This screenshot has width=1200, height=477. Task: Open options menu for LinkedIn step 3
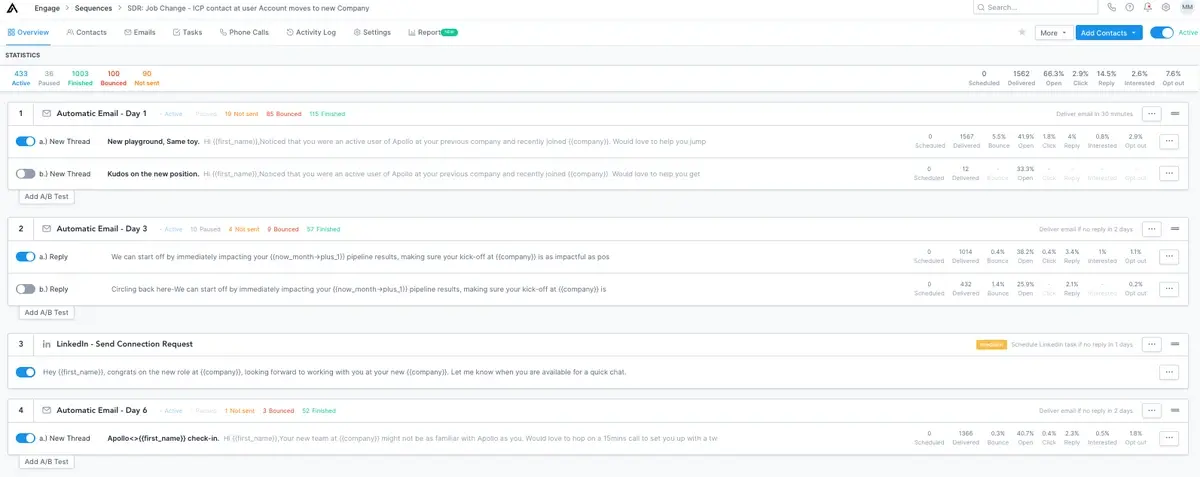point(1151,344)
